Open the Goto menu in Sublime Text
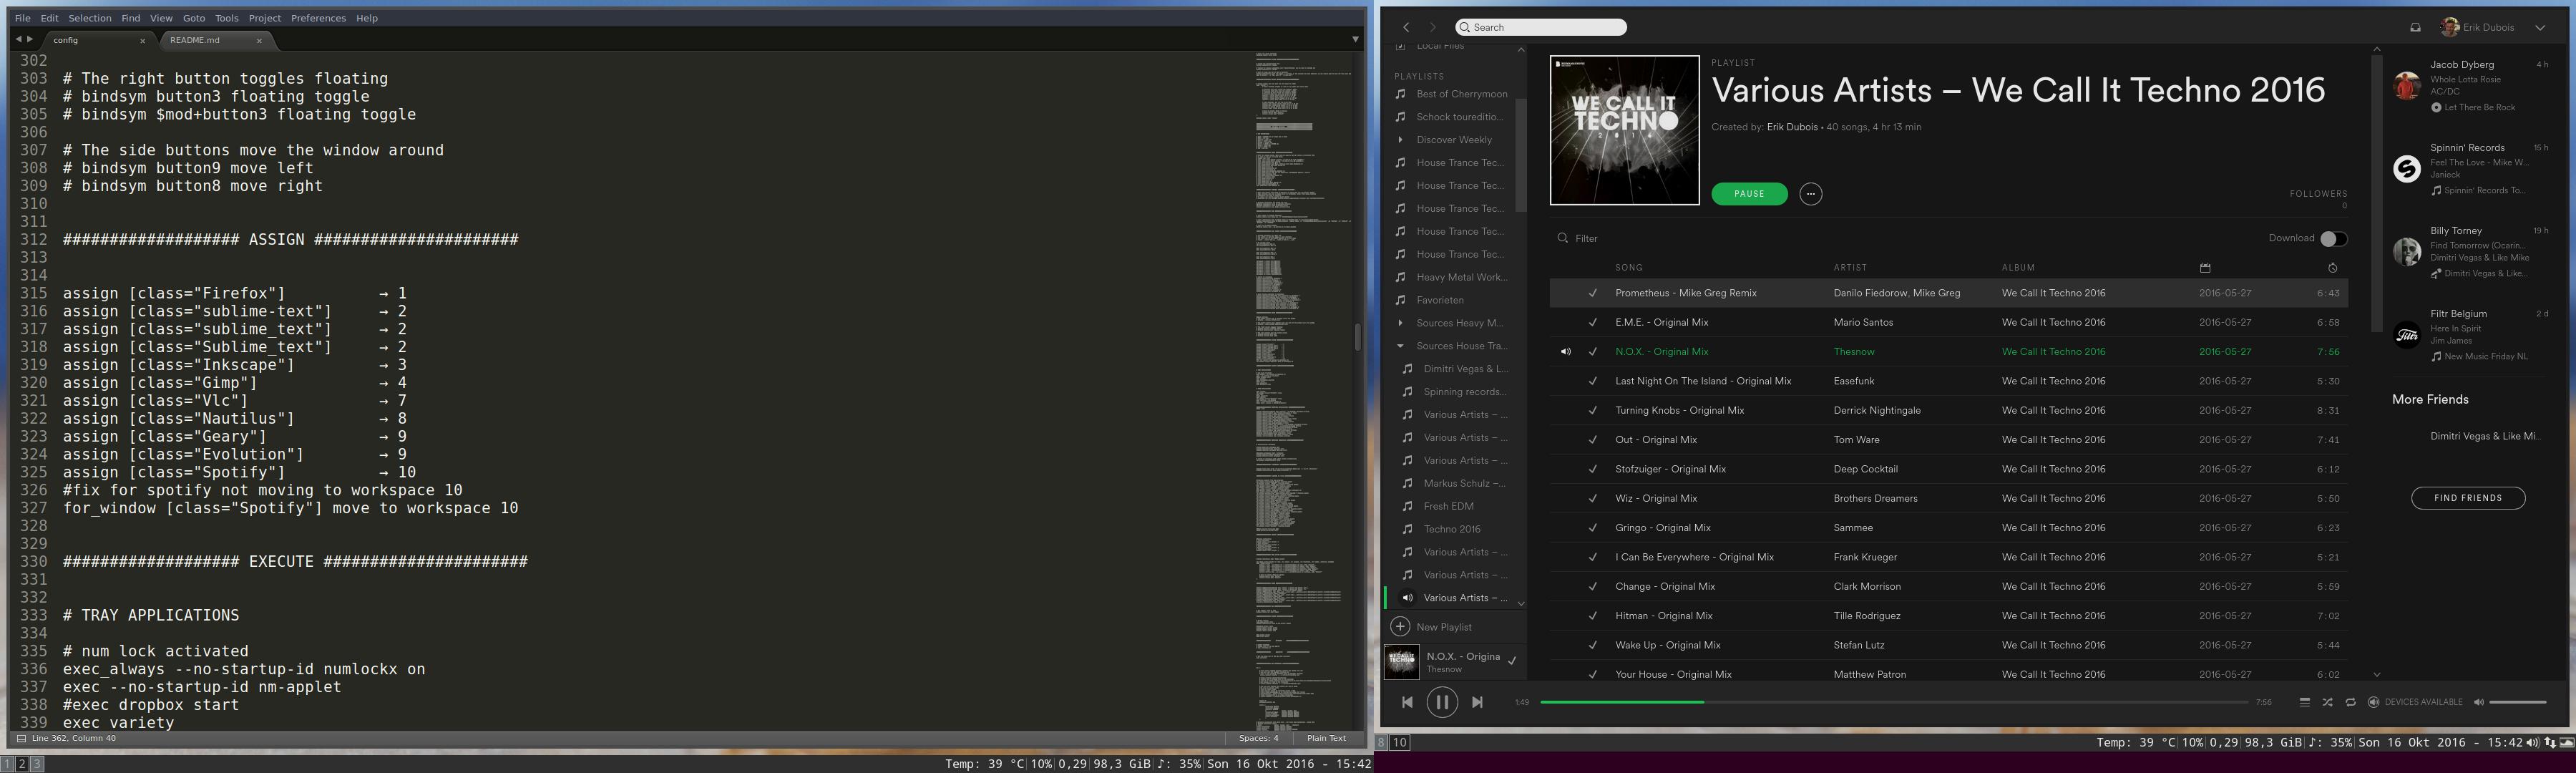Image resolution: width=2576 pixels, height=773 pixels. pos(194,18)
